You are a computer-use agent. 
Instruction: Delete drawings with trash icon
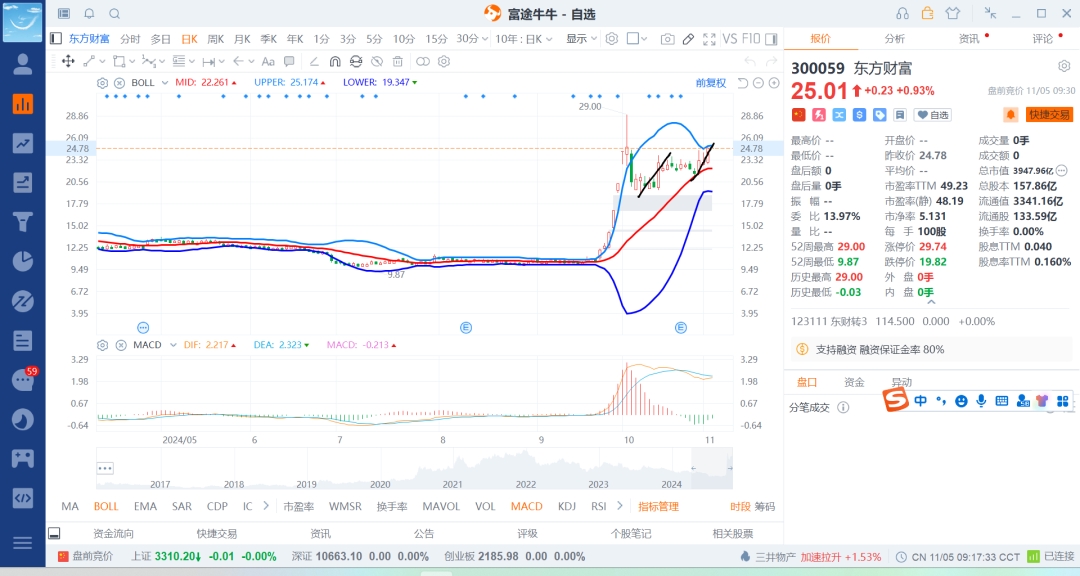pyautogui.click(x=397, y=61)
